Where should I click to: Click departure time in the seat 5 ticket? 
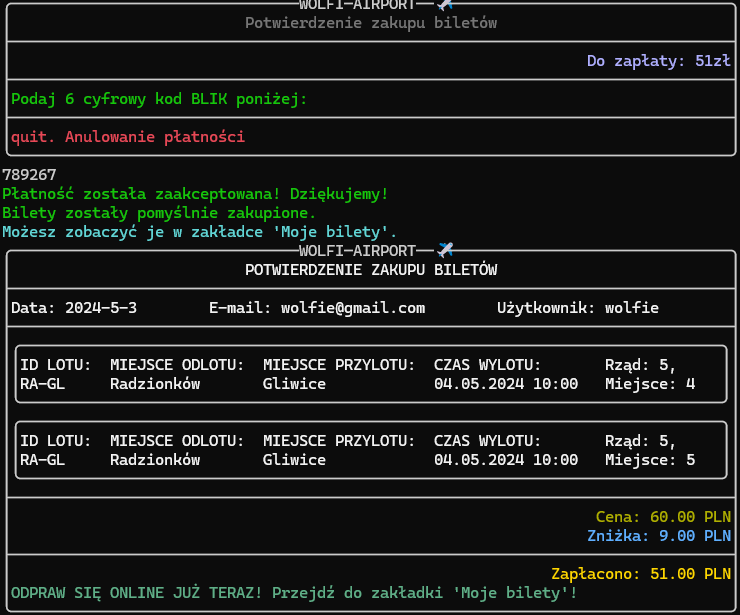pyautogui.click(x=506, y=460)
